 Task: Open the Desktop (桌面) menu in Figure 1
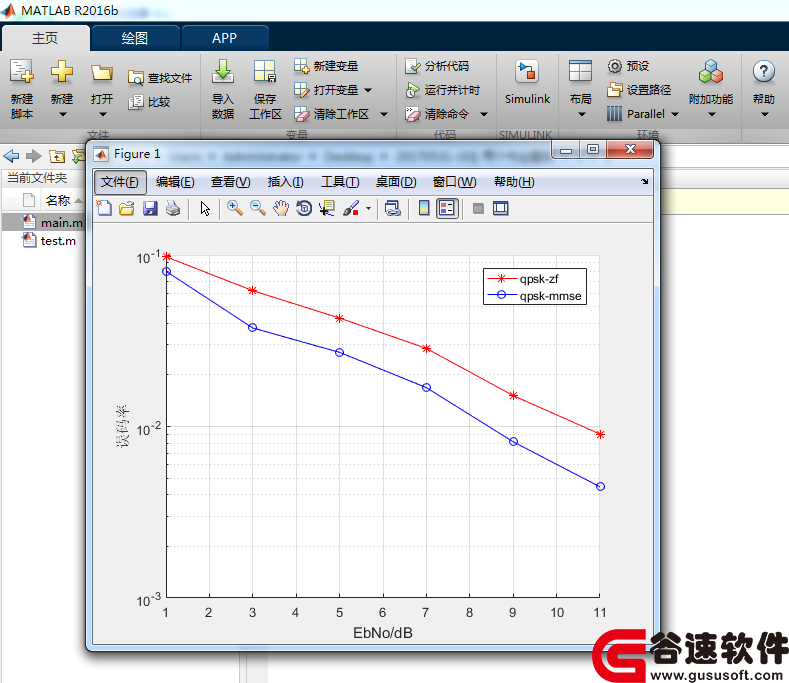396,182
